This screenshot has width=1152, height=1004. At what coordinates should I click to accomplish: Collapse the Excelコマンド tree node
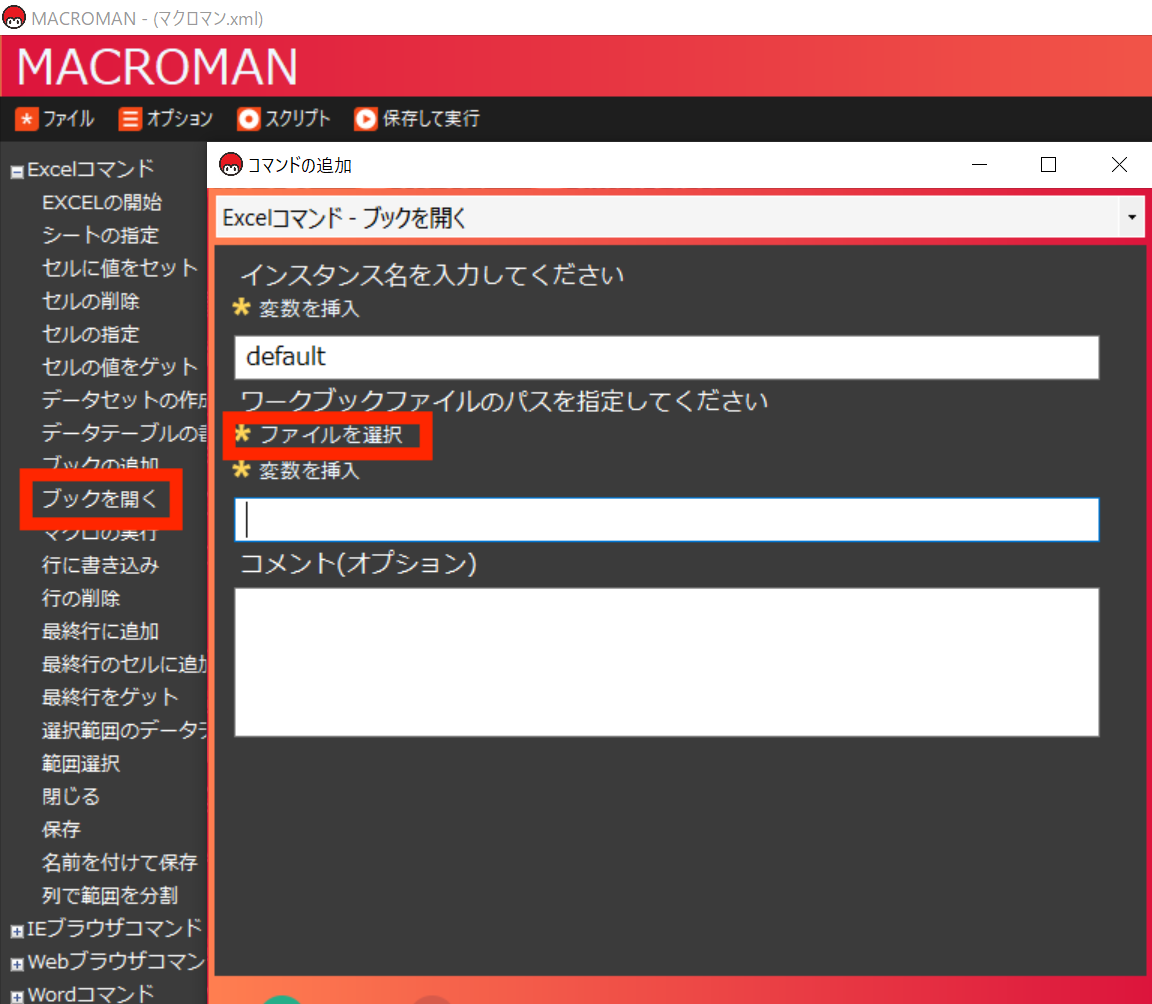click(x=17, y=172)
